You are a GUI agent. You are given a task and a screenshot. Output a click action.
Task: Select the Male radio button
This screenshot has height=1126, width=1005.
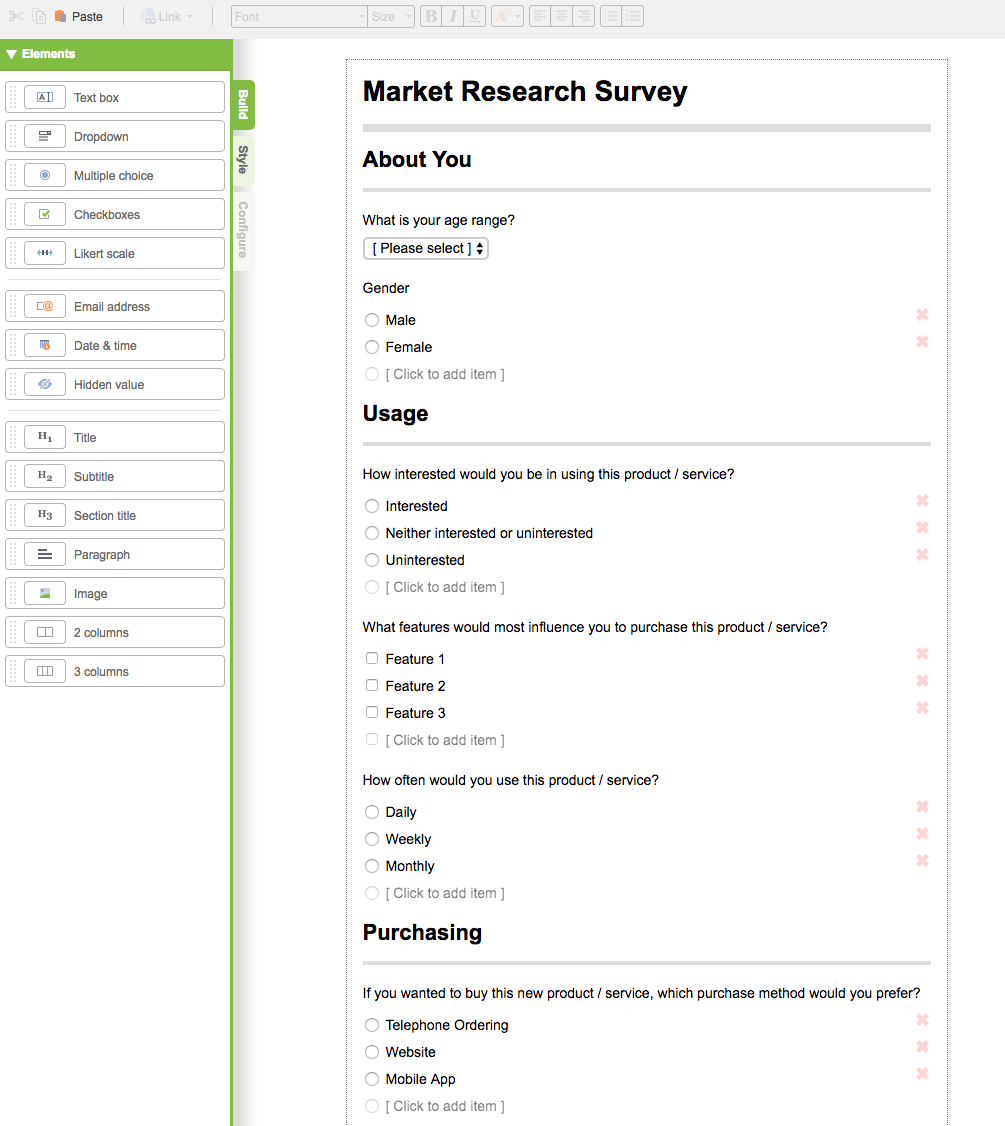(x=372, y=320)
